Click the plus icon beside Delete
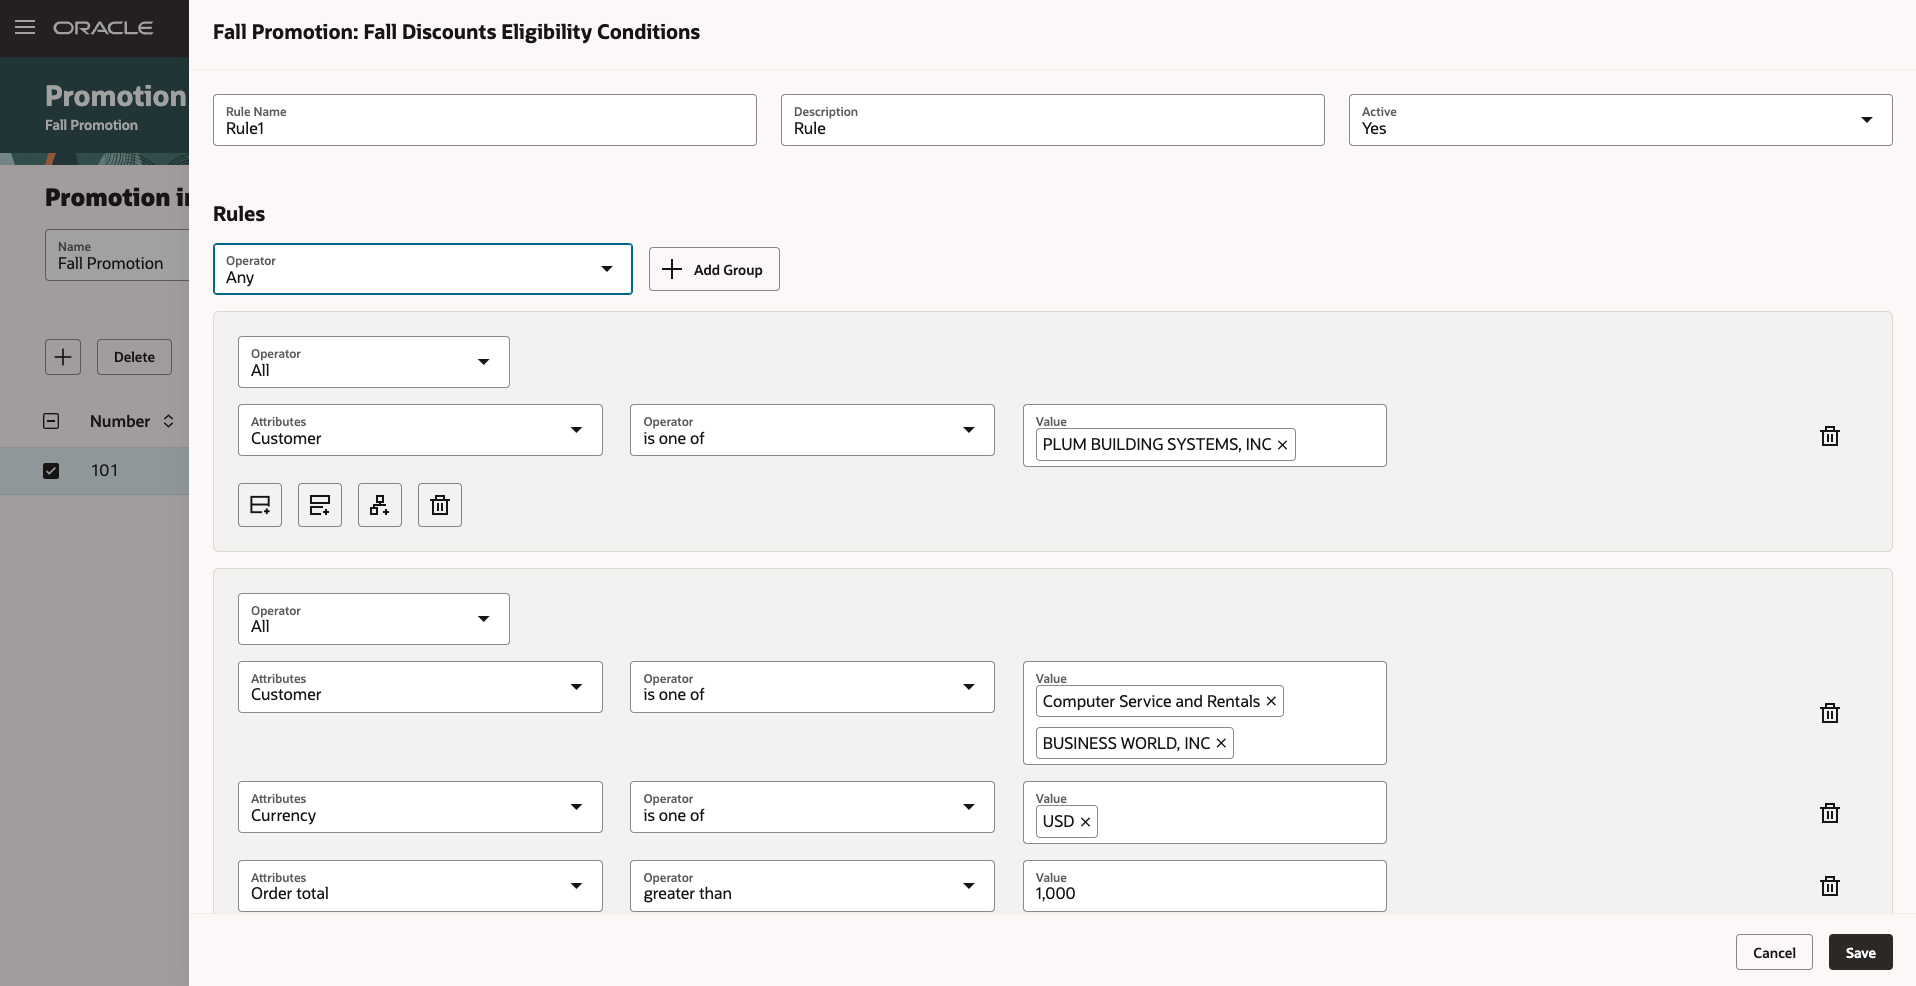1916x986 pixels. coord(62,357)
